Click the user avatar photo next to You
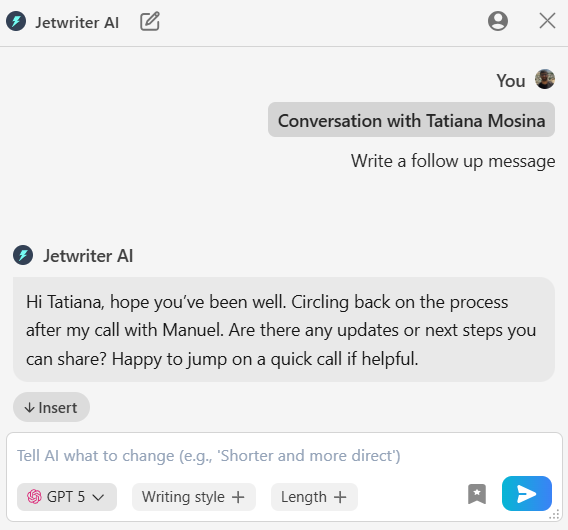The height and width of the screenshot is (530, 568). [x=545, y=79]
